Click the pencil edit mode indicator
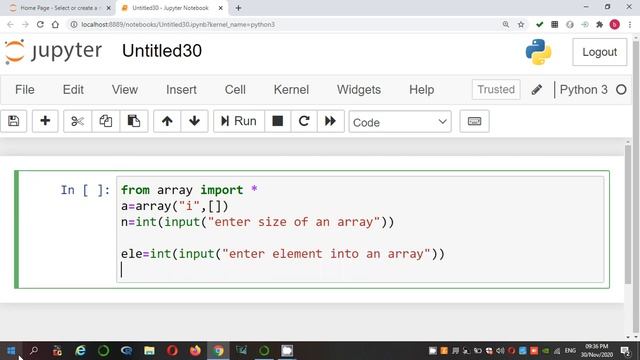This screenshot has width=640, height=360. point(537,89)
